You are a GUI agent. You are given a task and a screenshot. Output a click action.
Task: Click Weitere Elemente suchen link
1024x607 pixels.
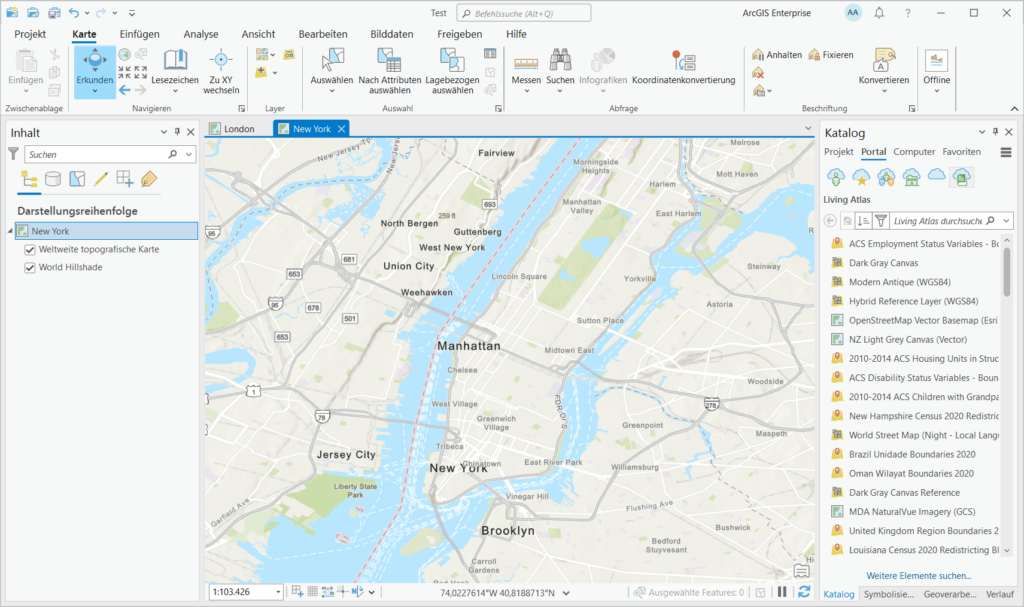pos(918,576)
